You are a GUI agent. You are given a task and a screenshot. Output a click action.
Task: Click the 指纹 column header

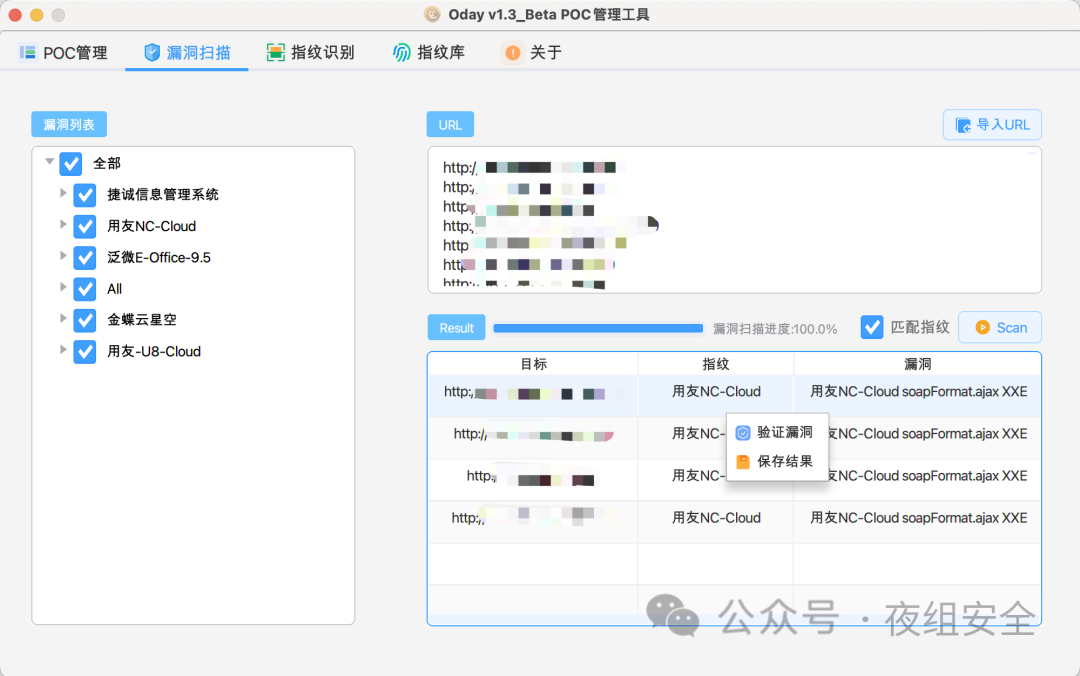coord(716,364)
